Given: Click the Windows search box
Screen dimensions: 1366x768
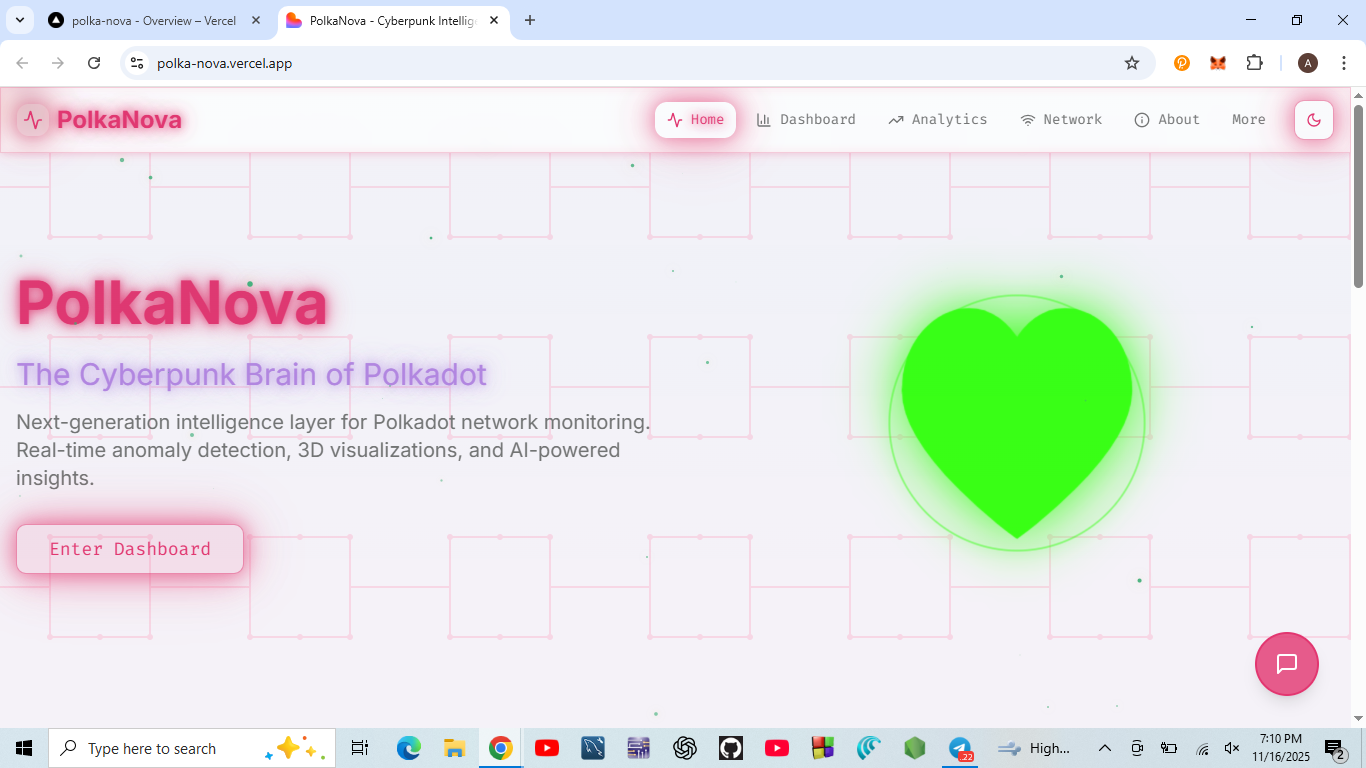Looking at the screenshot, I should point(192,748).
